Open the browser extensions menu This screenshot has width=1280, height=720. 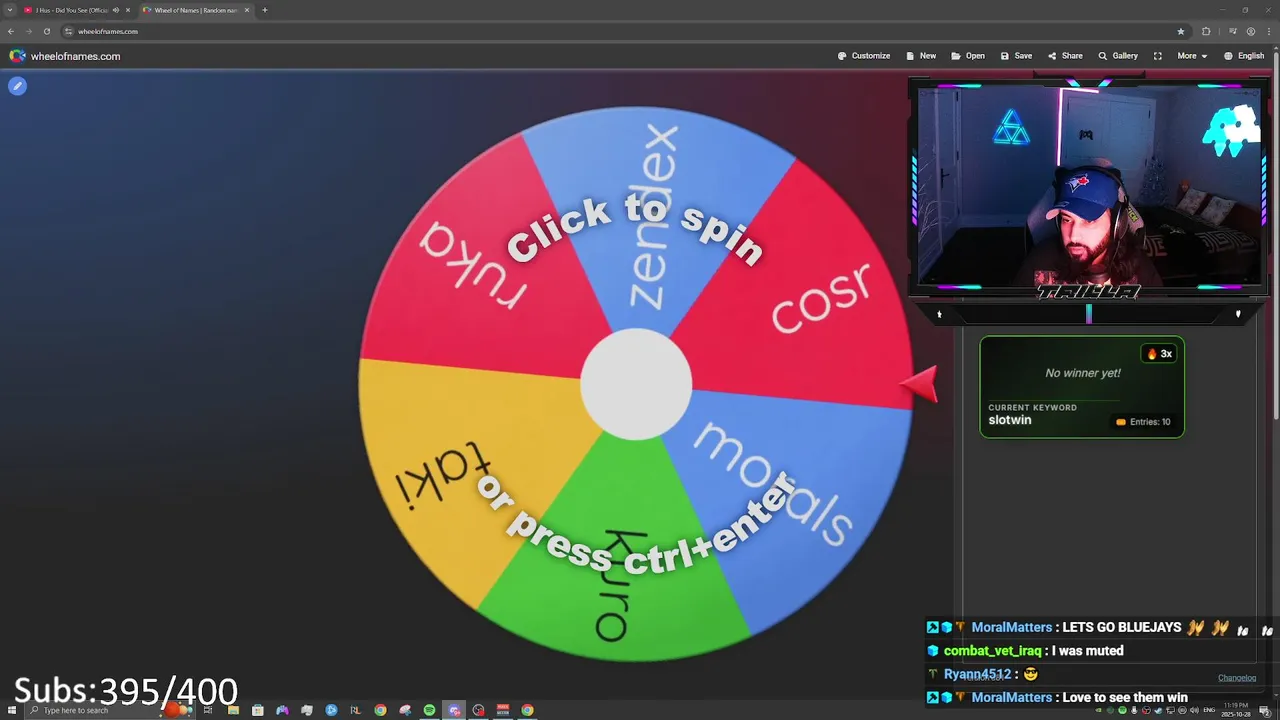coord(1206,31)
